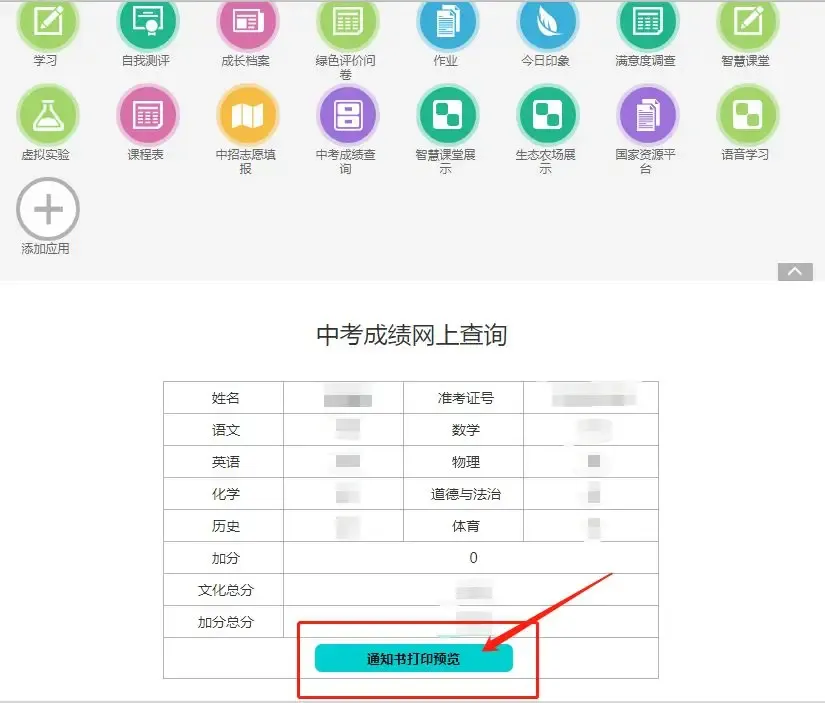The height and width of the screenshot is (703, 825).
Task: Open the 今日印象 leaf icon
Action: 547,22
